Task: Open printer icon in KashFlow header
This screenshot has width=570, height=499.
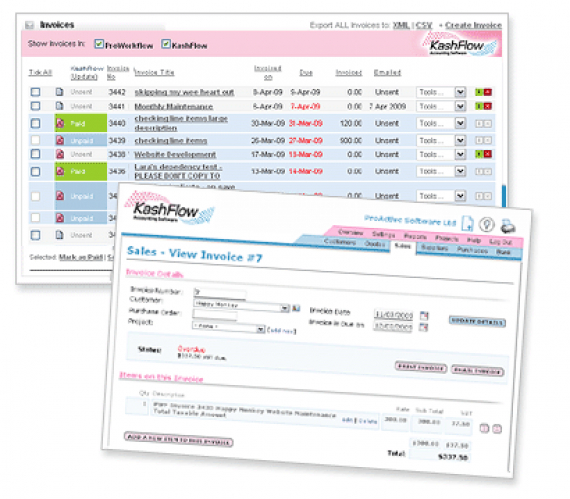Action: coord(507,226)
